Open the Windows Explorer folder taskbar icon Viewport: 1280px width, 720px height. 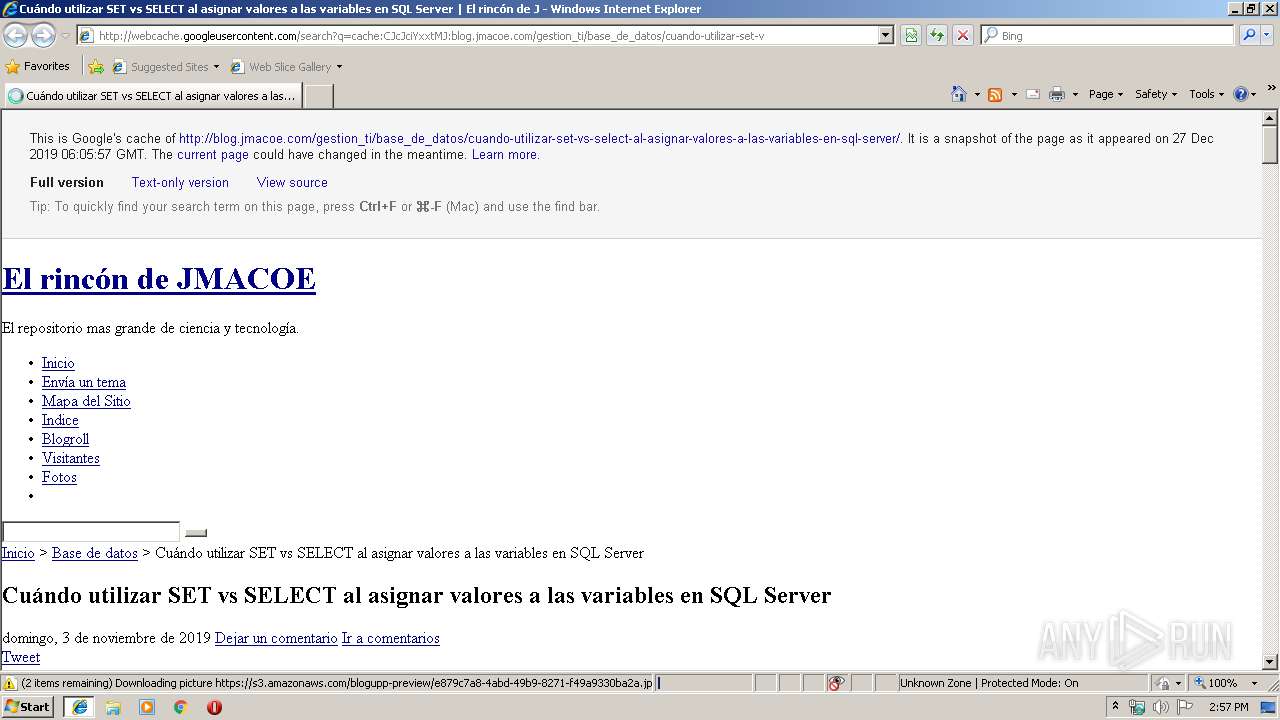click(x=113, y=707)
